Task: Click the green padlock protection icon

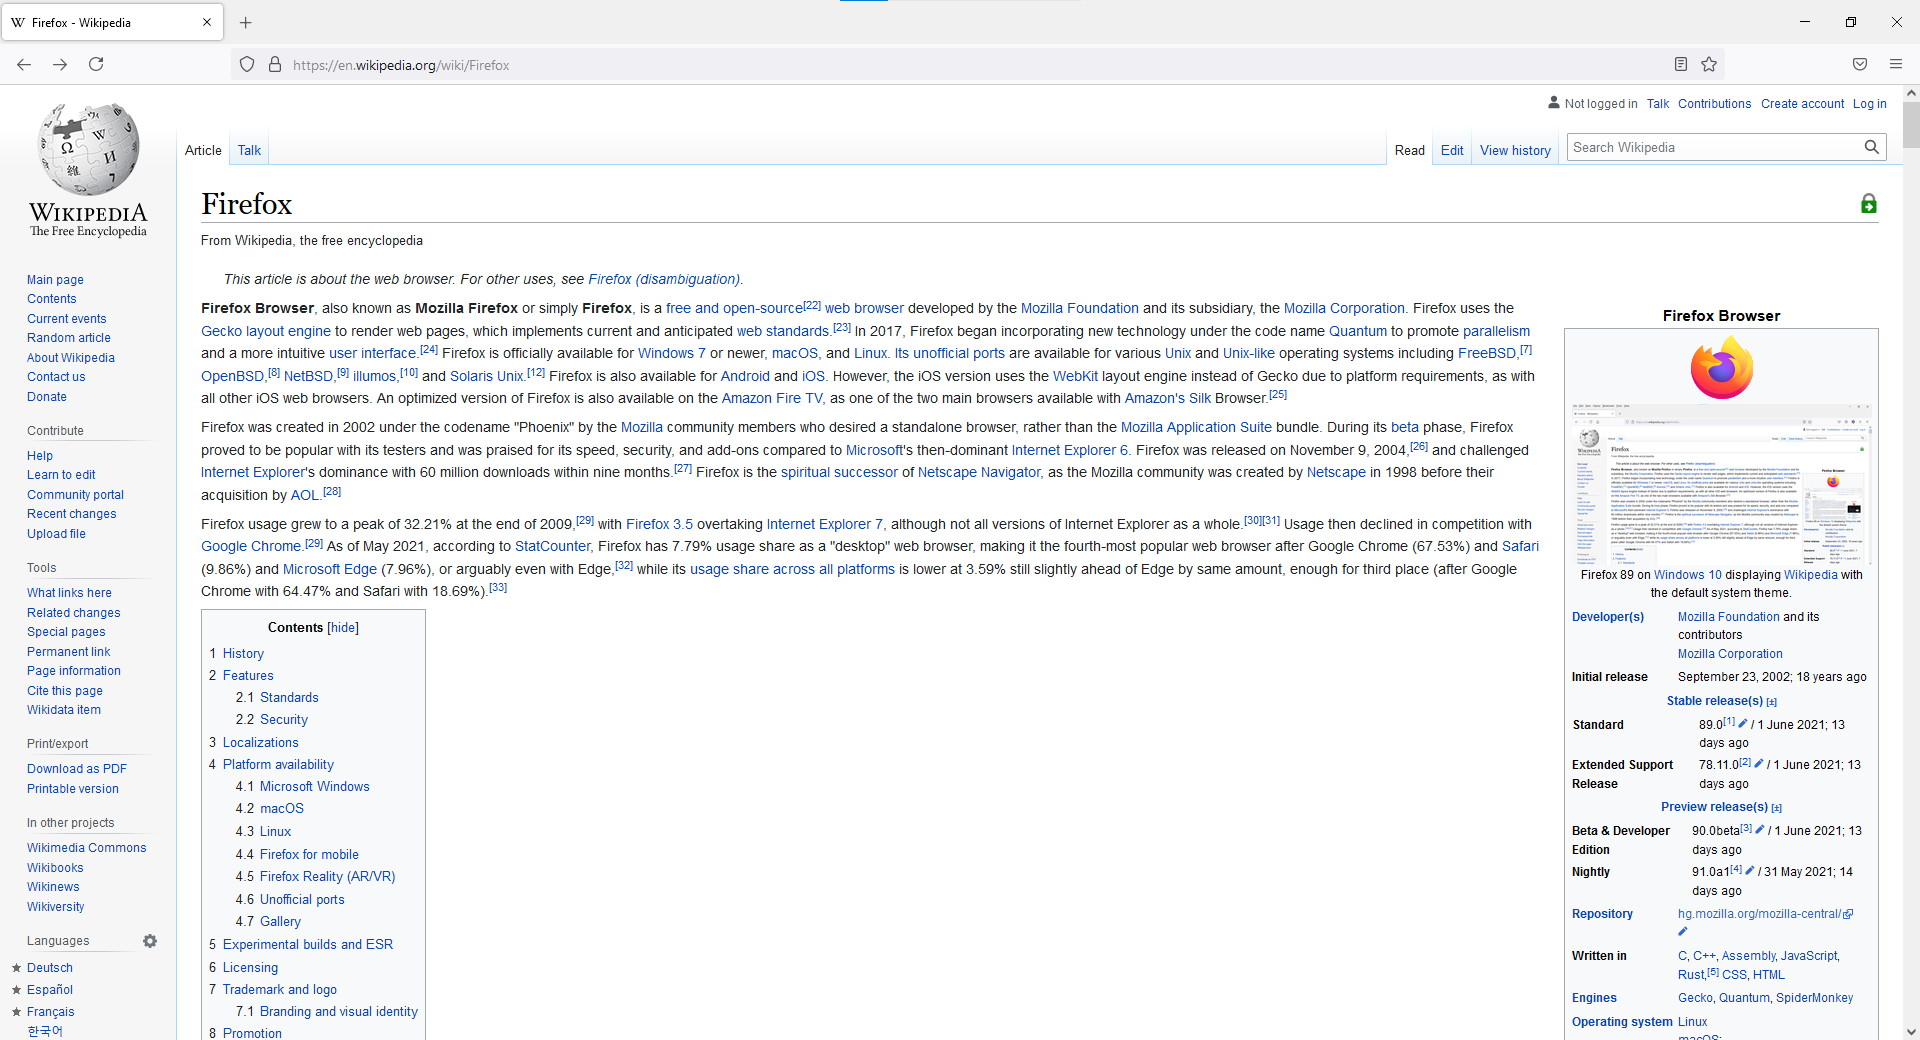Action: (1868, 204)
